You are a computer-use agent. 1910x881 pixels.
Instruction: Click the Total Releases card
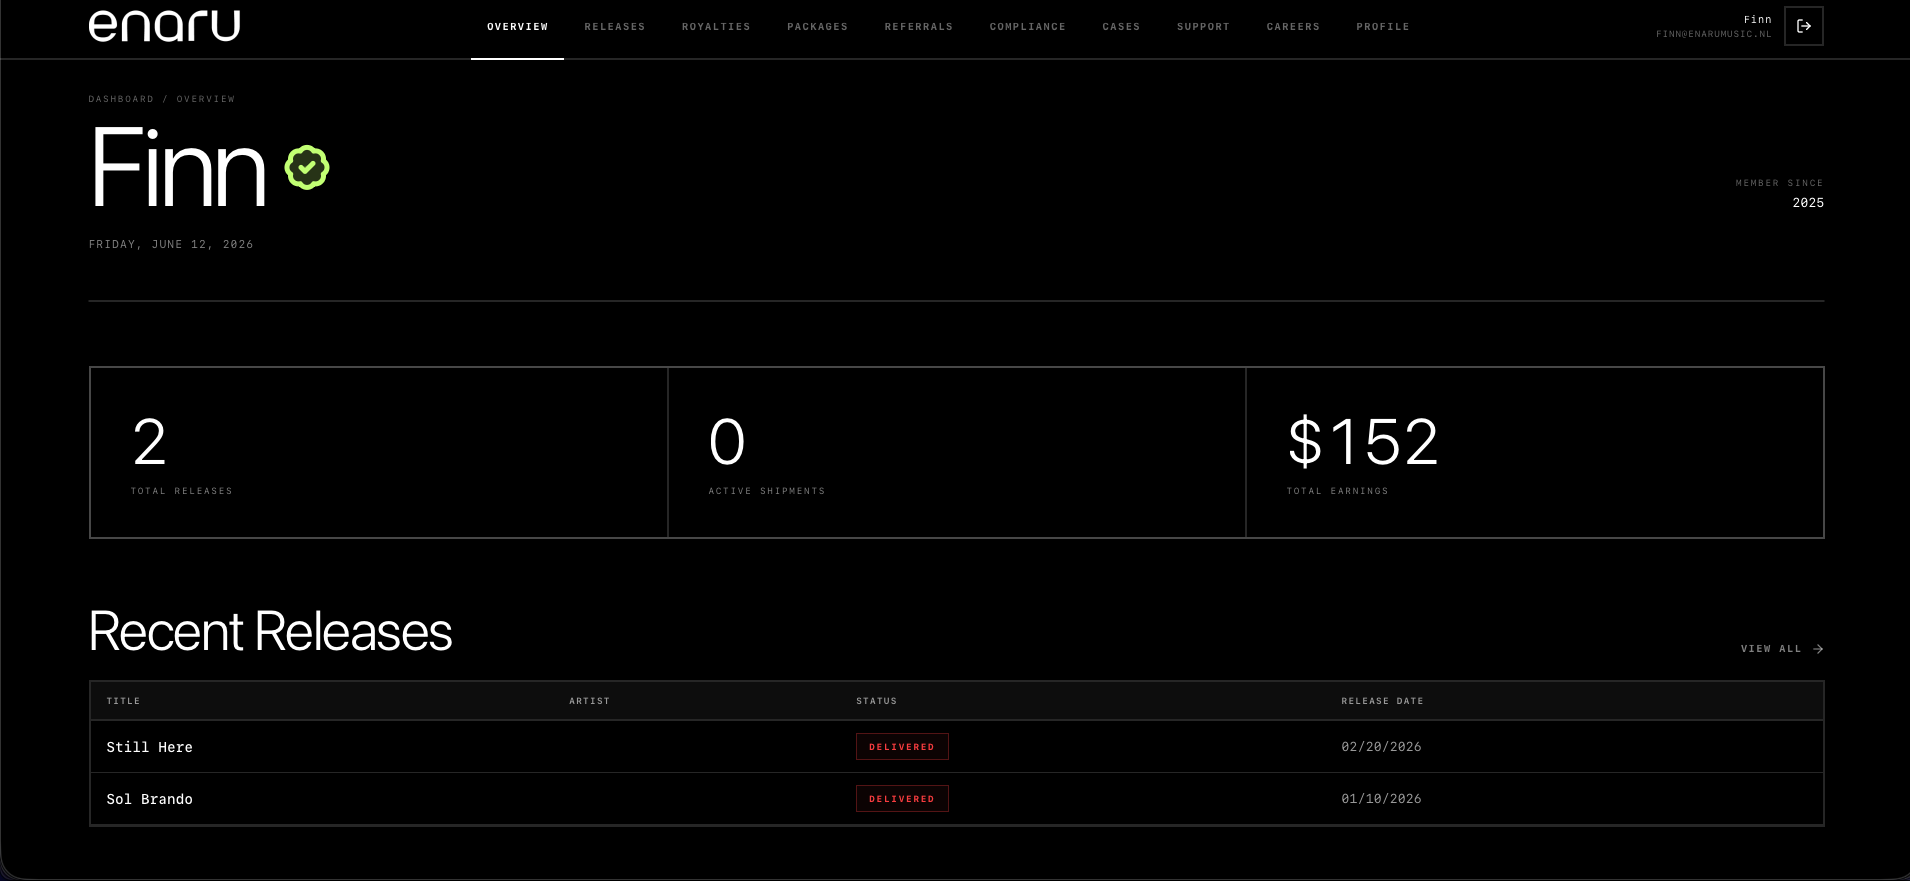(379, 452)
